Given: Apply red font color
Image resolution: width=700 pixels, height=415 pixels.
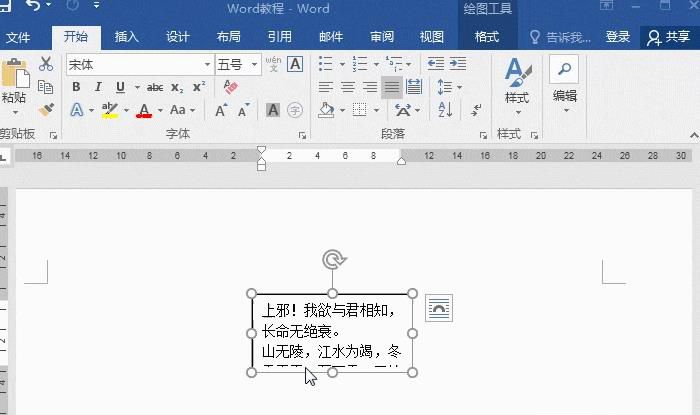Looking at the screenshot, I should (144, 110).
